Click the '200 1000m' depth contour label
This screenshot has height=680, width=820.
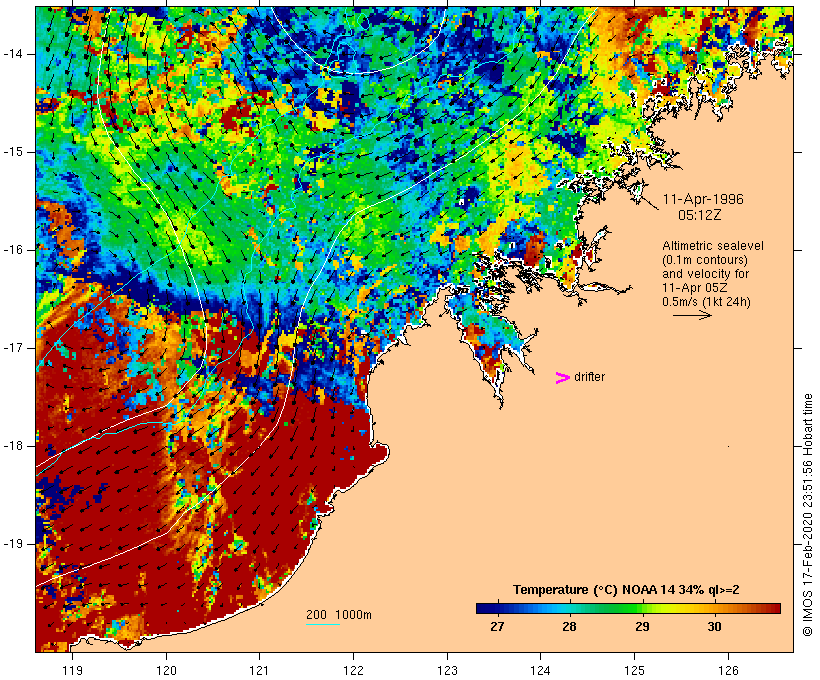pos(339,615)
